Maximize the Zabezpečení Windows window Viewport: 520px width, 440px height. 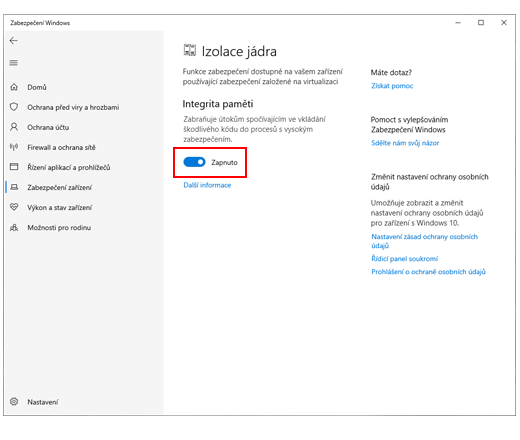click(481, 23)
